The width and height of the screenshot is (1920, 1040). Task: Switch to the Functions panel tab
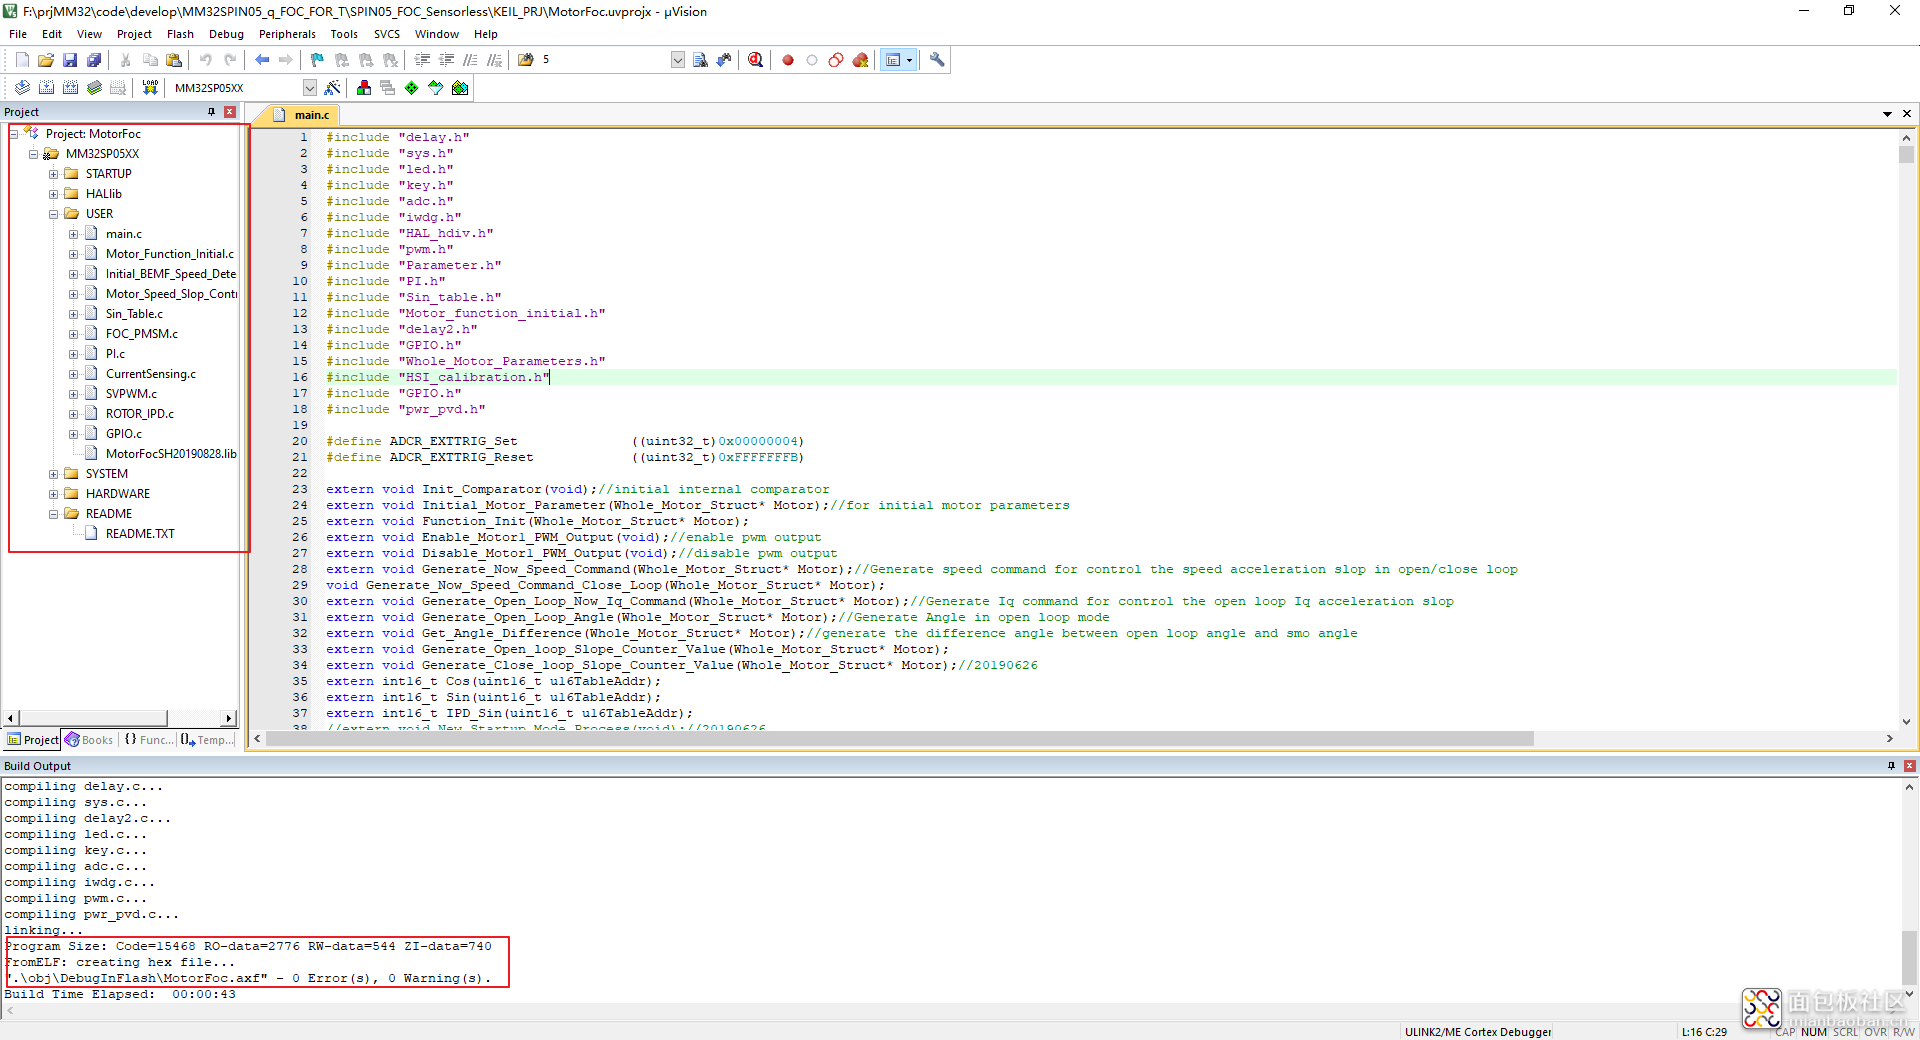click(x=148, y=740)
